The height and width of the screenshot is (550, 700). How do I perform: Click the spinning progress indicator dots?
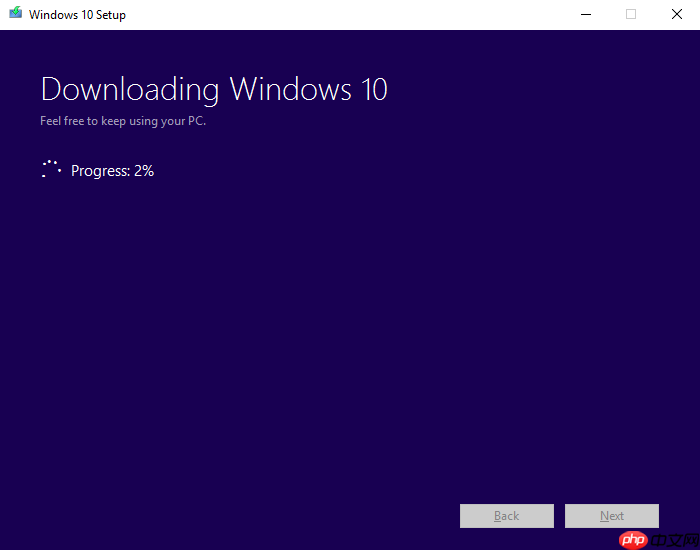coord(51,169)
